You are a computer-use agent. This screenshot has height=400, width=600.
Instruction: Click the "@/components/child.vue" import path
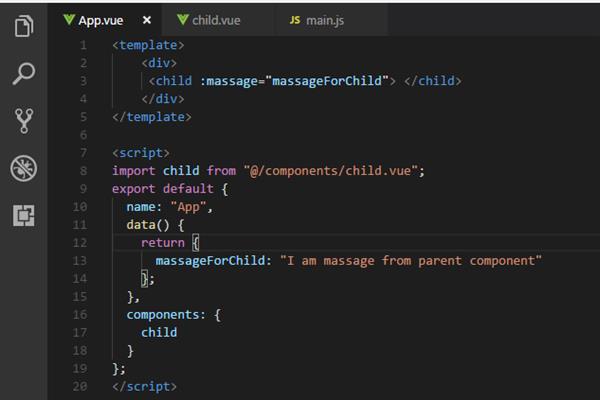click(333, 170)
